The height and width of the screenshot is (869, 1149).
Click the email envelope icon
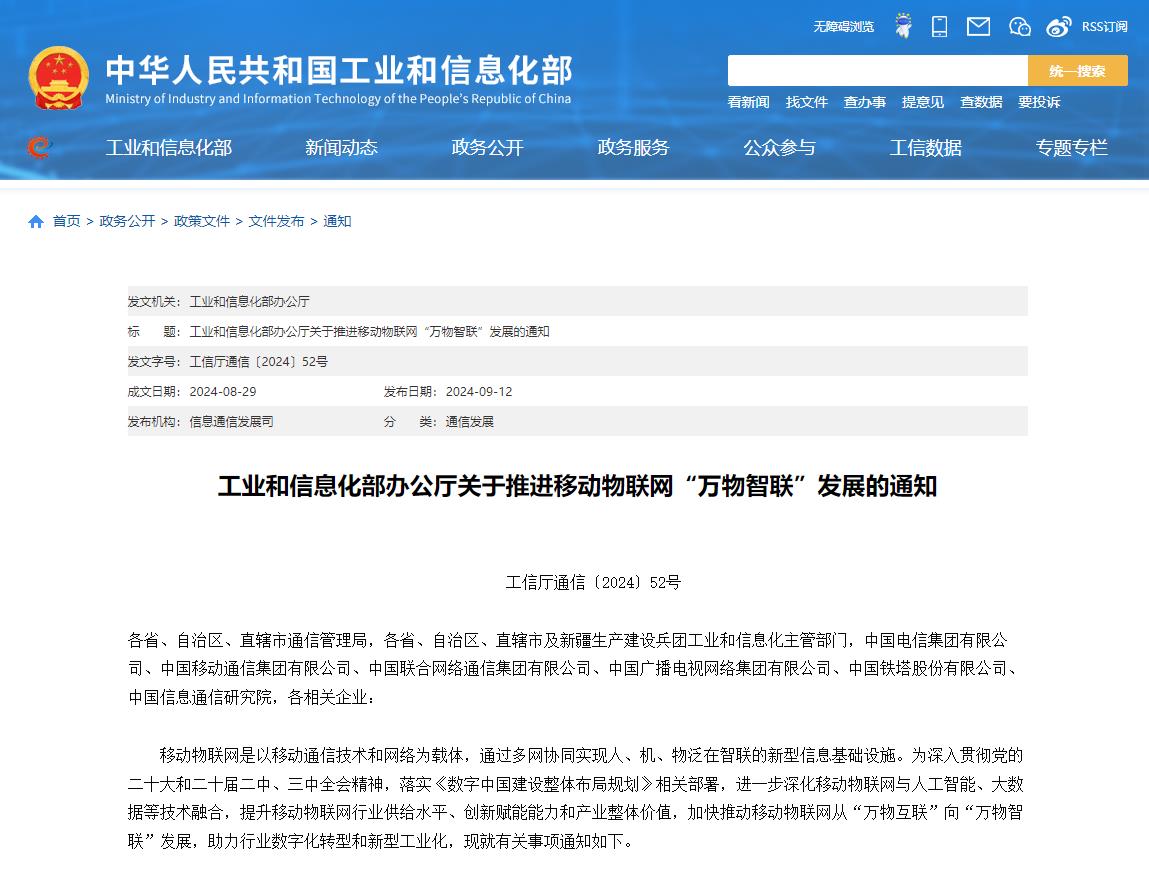click(x=978, y=27)
